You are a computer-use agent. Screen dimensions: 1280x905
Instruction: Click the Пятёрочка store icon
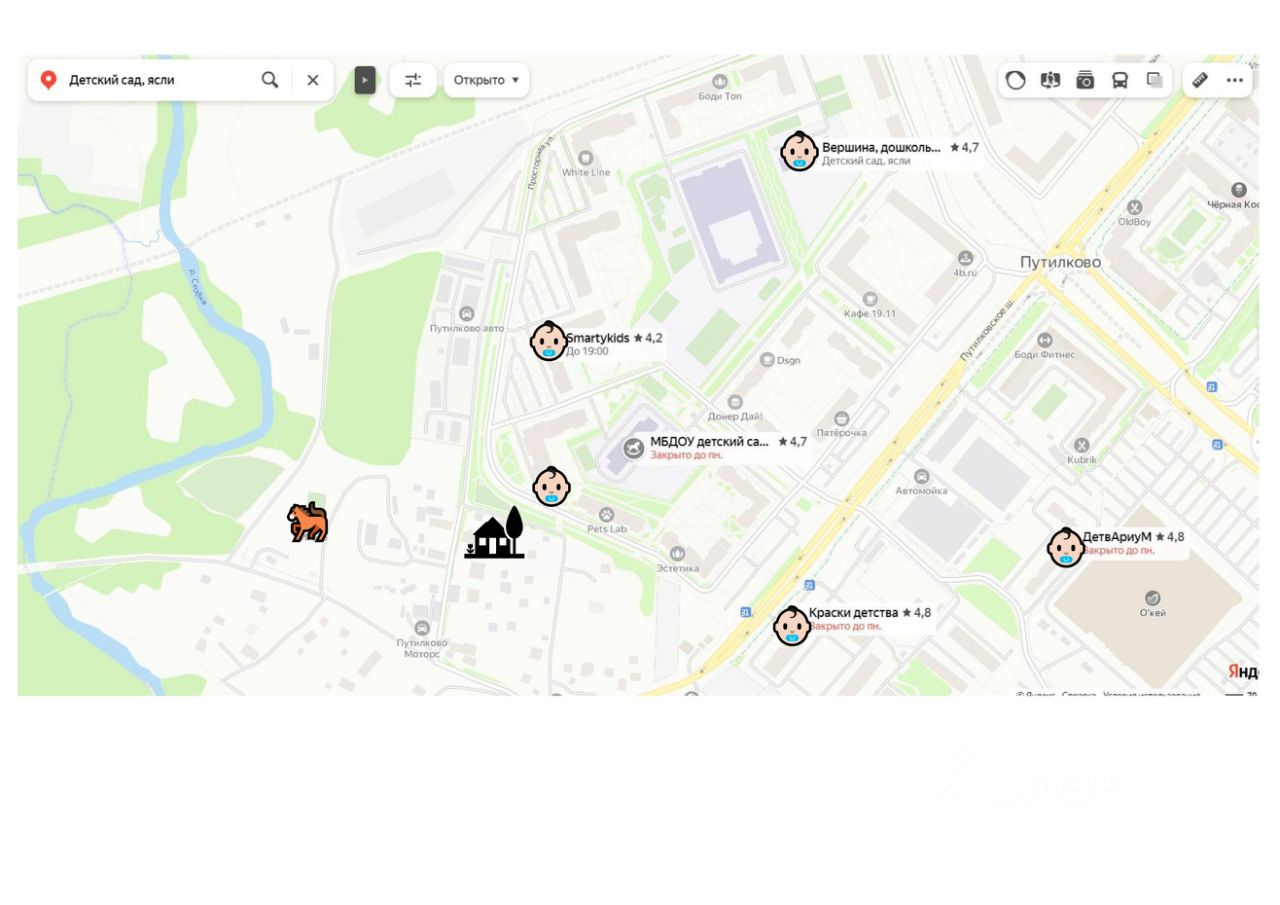click(x=841, y=418)
